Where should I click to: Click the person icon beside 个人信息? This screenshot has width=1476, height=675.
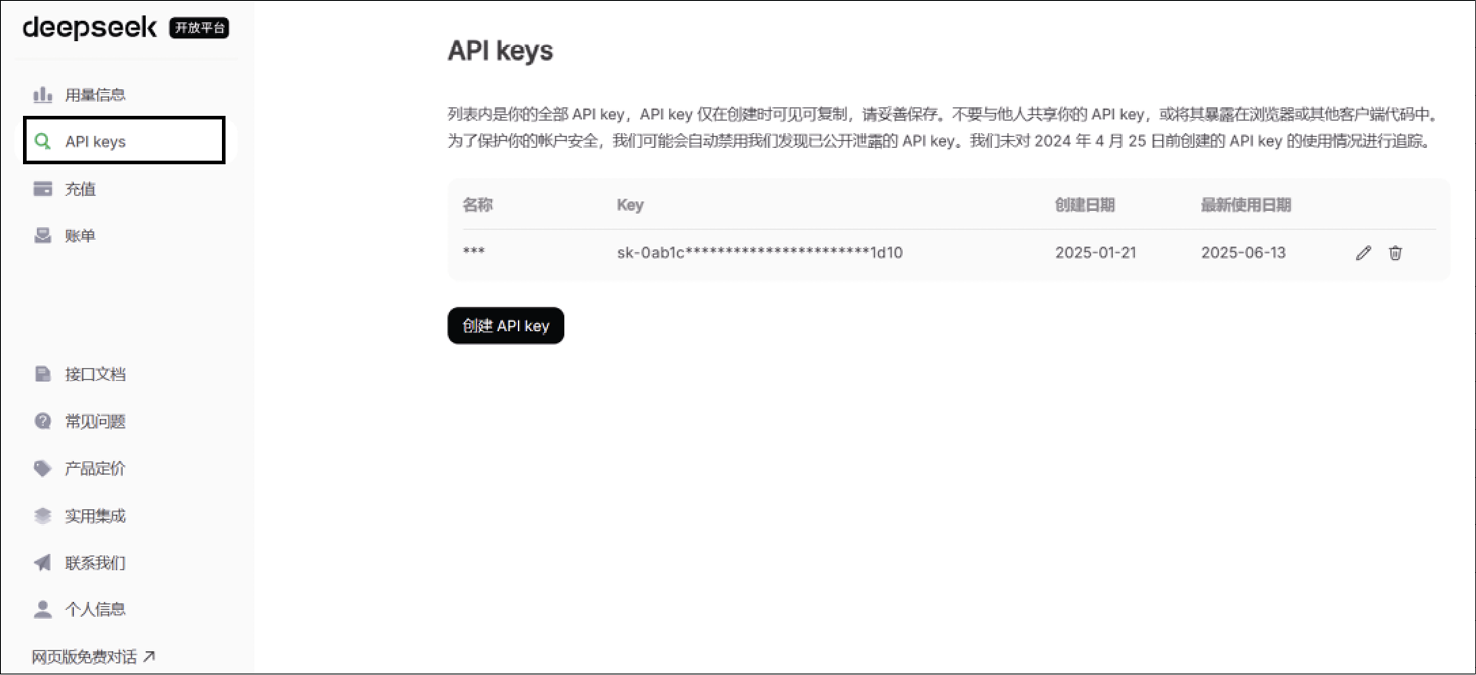[42, 609]
